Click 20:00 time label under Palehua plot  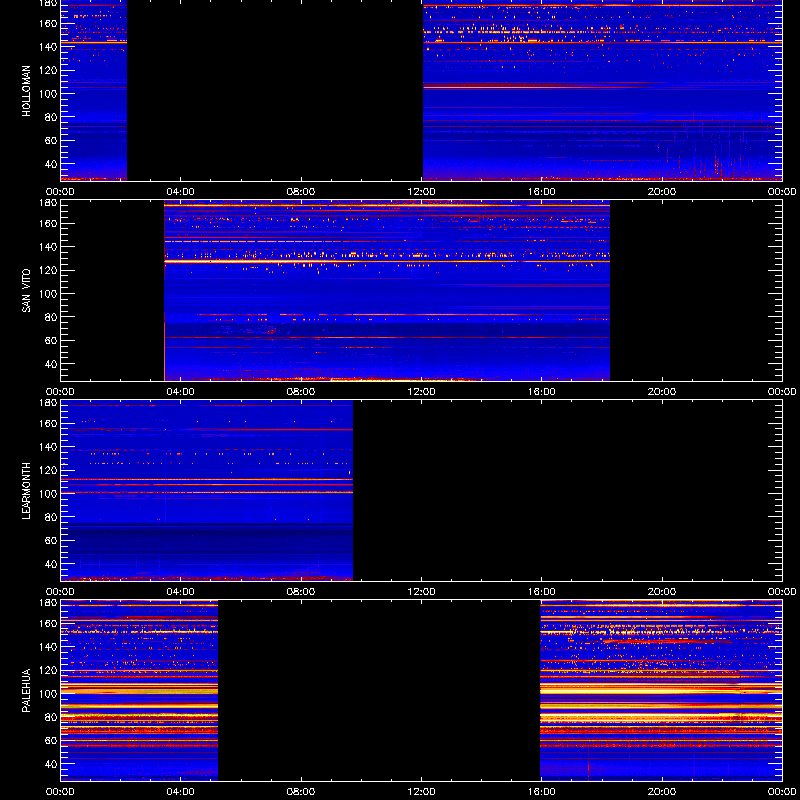[x=662, y=792]
